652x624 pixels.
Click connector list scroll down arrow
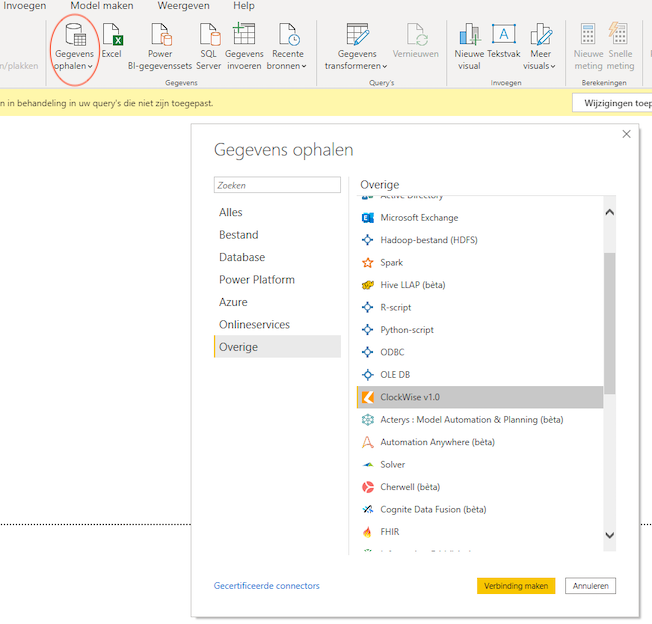pos(610,535)
